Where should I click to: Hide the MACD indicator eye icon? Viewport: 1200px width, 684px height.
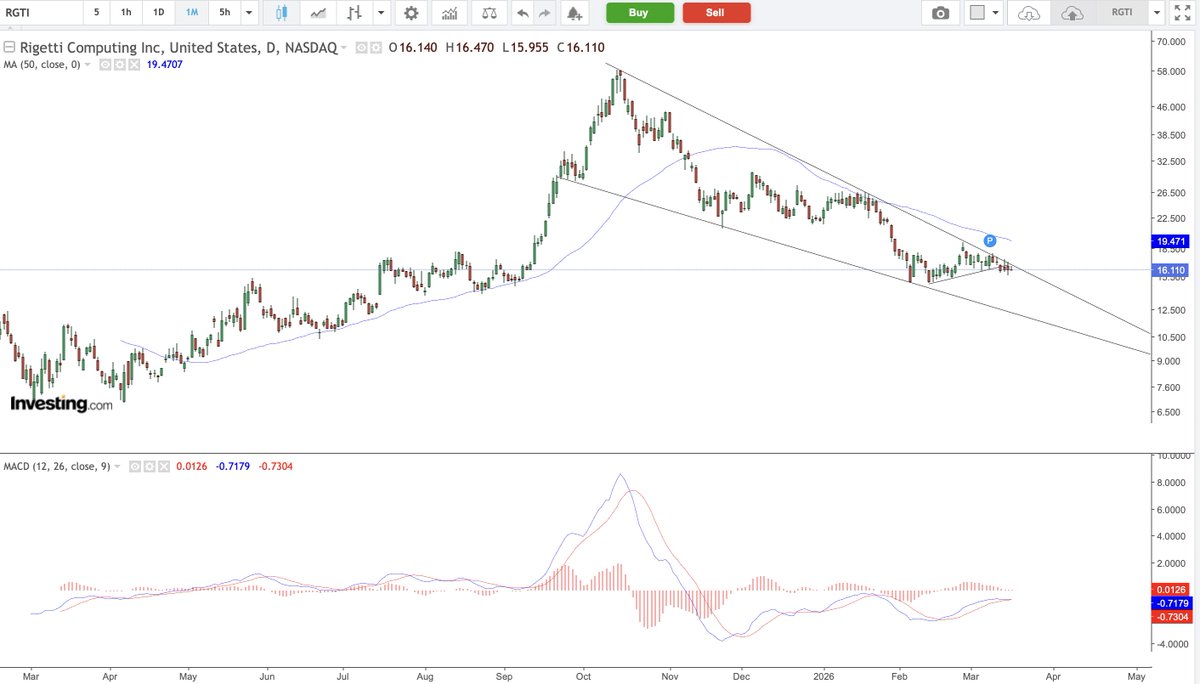point(136,466)
